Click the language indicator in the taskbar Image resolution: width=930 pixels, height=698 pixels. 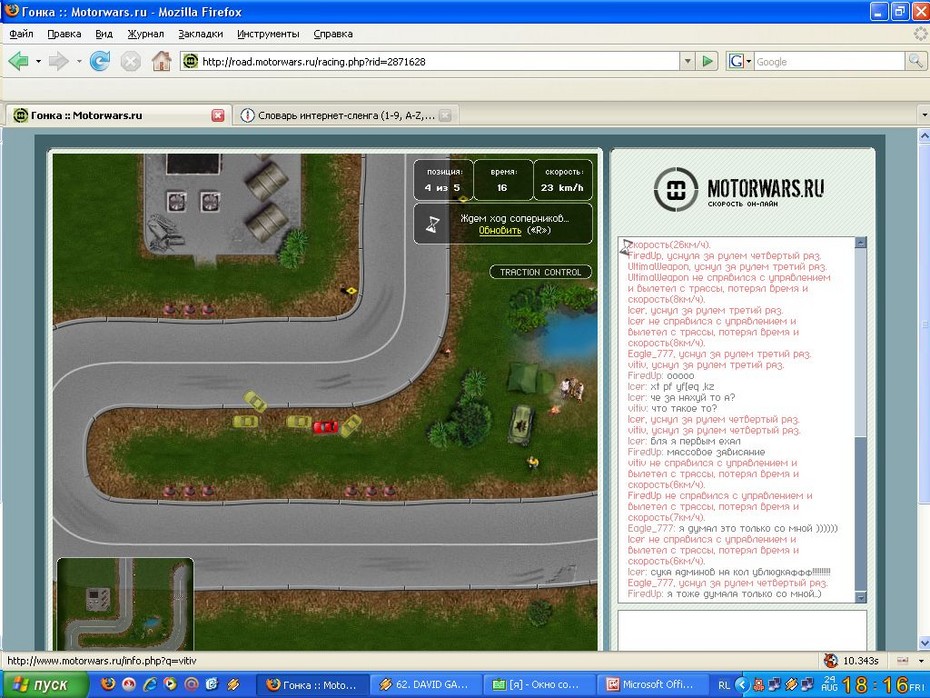pos(724,685)
